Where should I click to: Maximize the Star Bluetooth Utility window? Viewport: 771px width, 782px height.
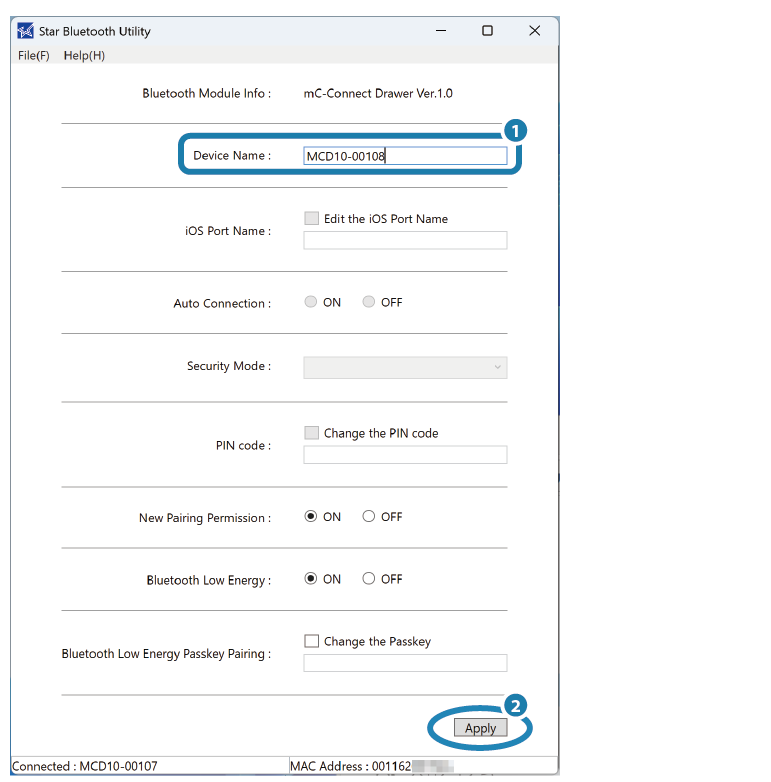point(487,31)
